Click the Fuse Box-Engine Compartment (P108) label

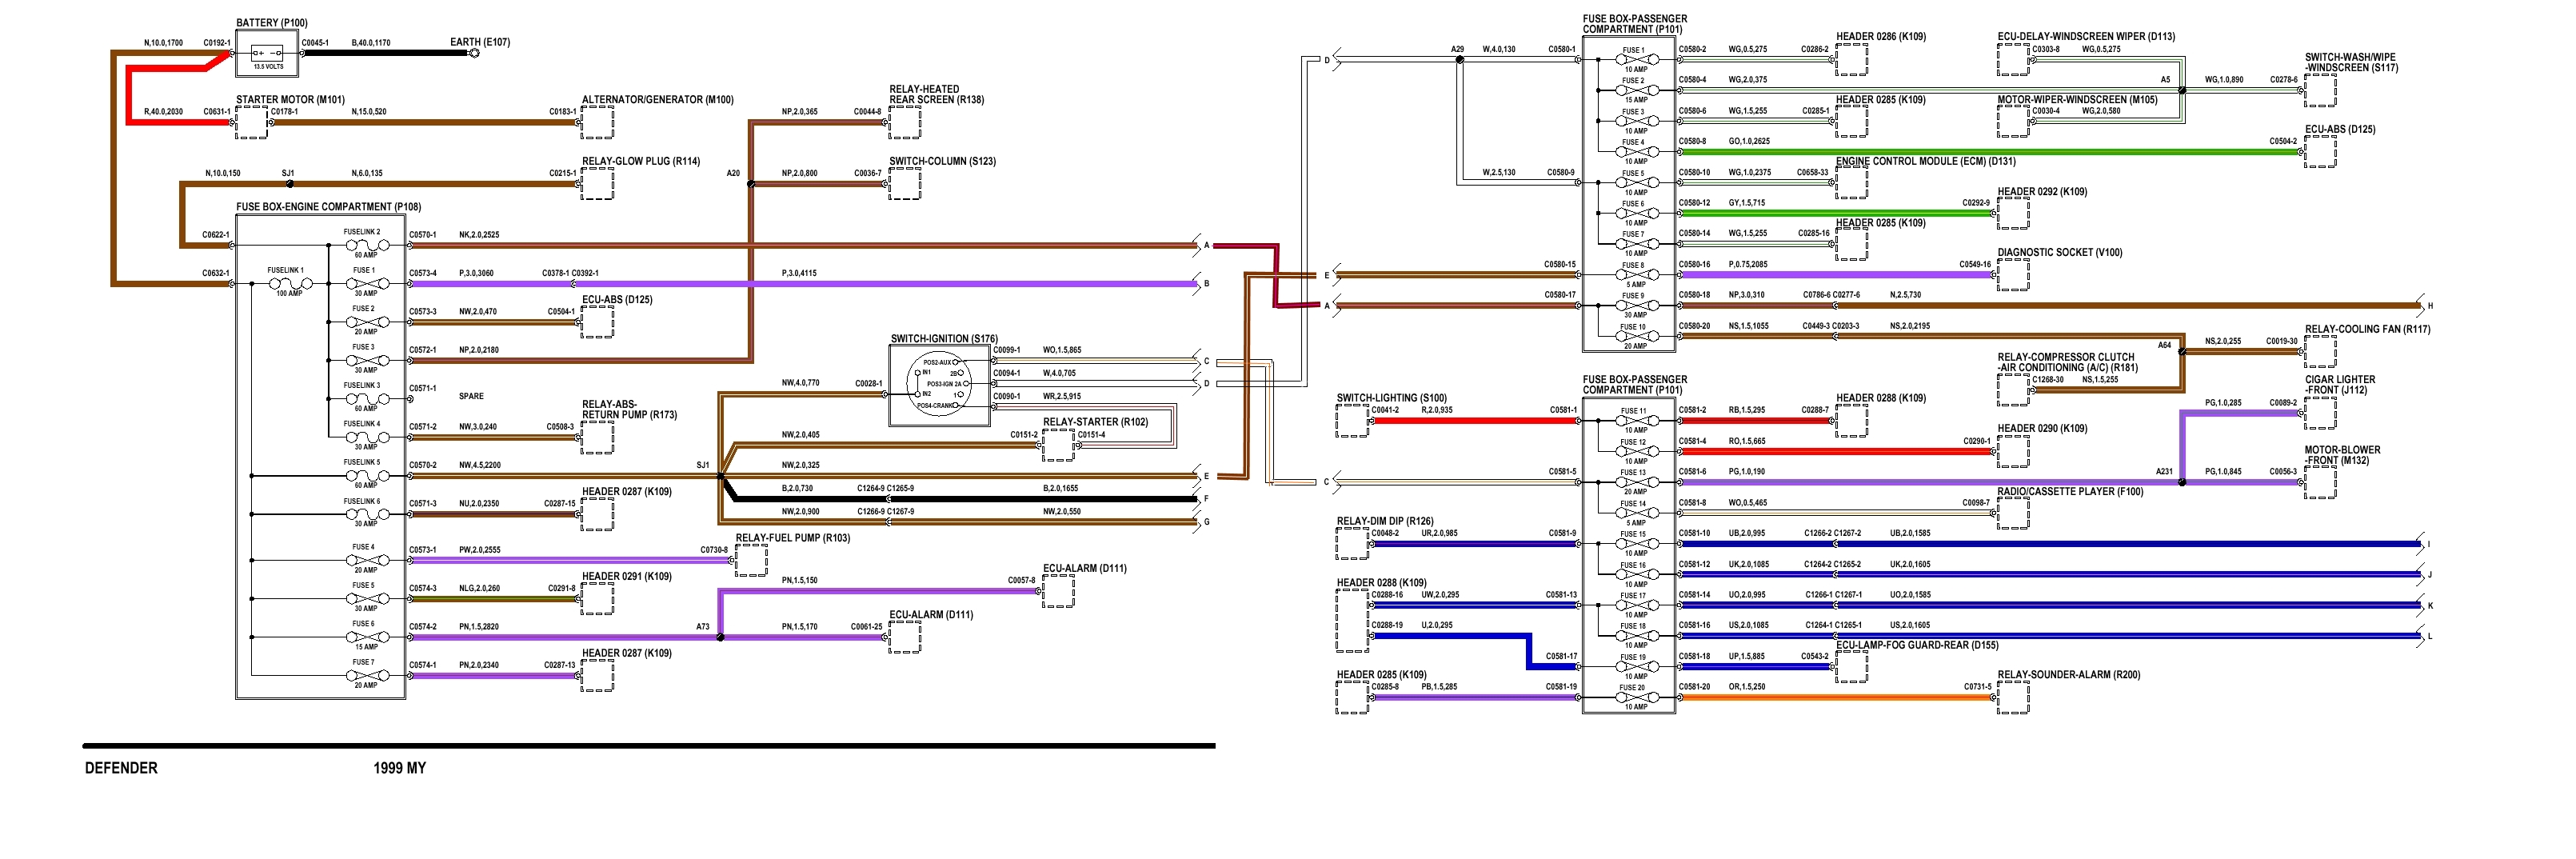(x=328, y=207)
